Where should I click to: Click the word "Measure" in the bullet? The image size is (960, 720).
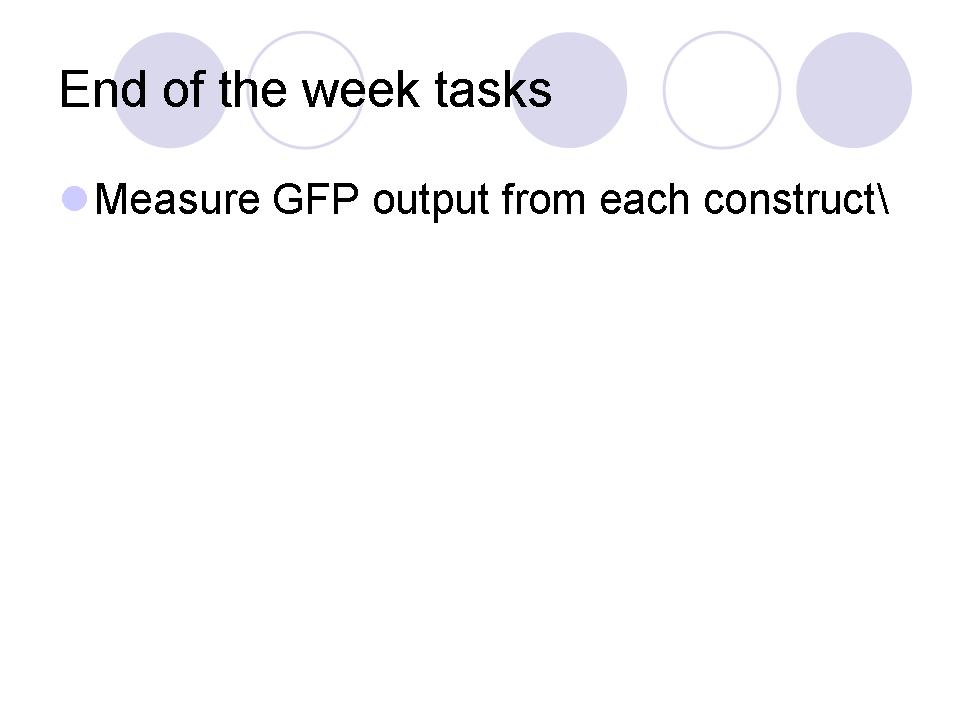click(x=176, y=200)
